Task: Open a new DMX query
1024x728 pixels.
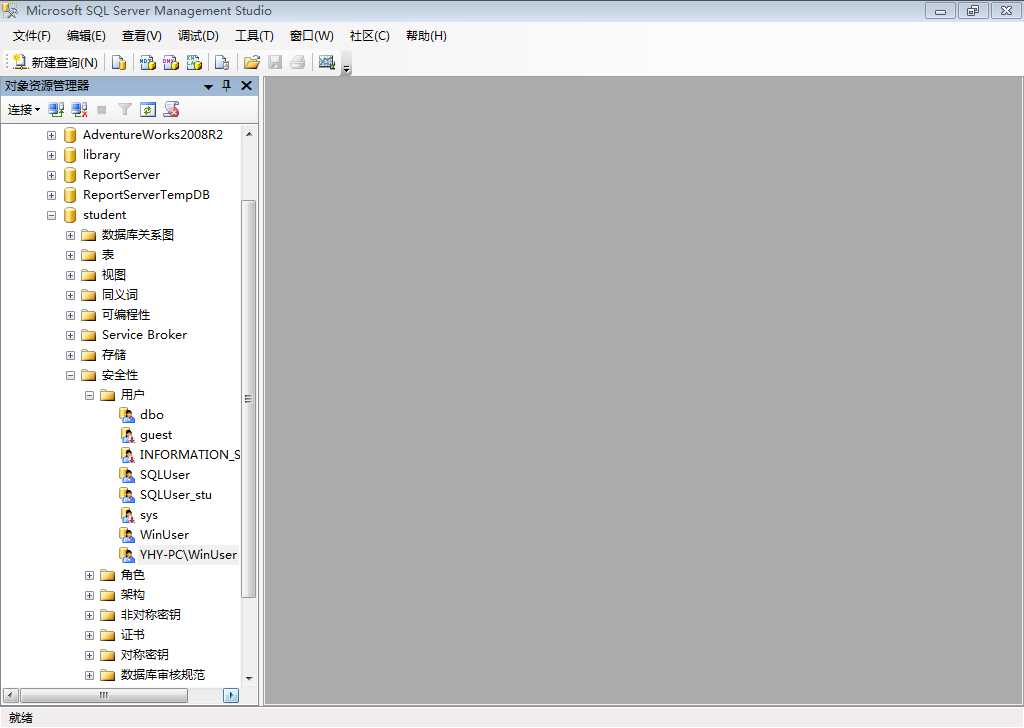Action: (171, 63)
